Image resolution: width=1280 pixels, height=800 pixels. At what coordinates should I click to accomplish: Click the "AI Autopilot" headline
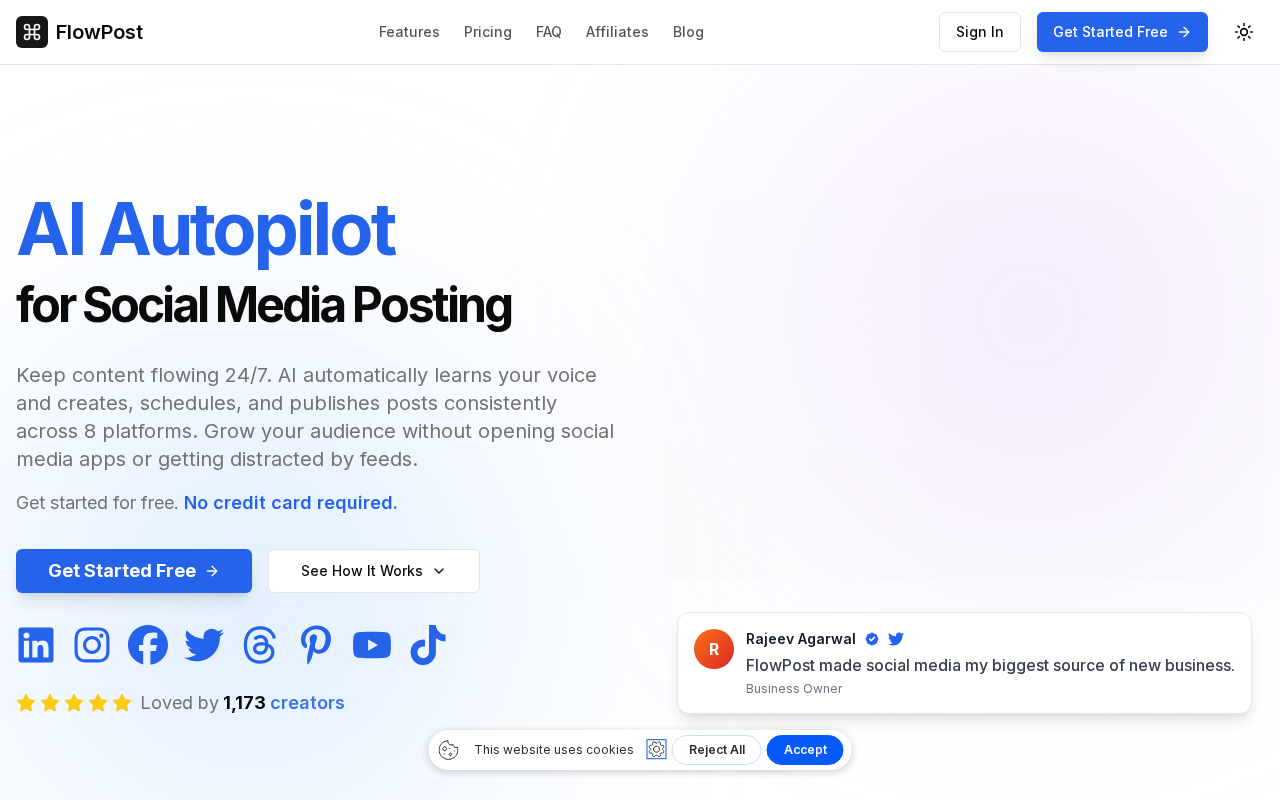[x=206, y=229]
